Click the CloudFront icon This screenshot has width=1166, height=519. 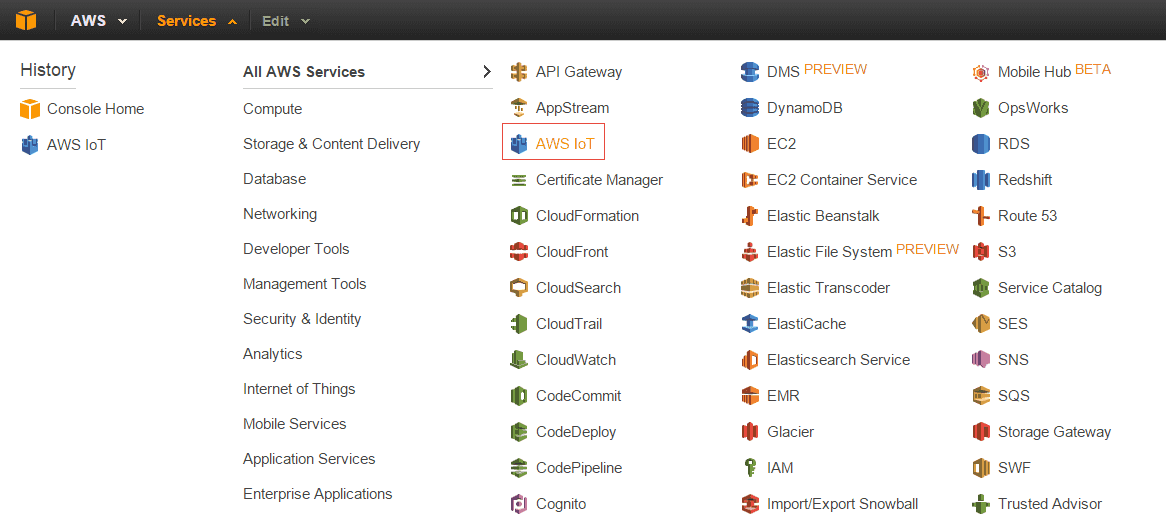coord(519,251)
